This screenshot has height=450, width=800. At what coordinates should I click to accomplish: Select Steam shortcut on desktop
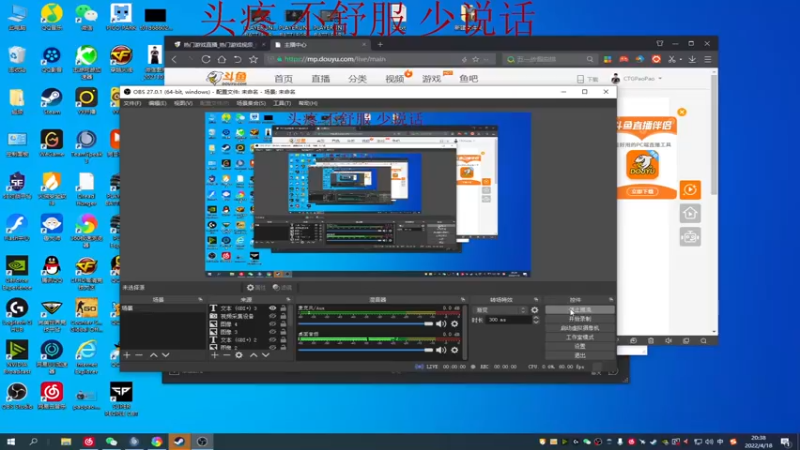[x=52, y=101]
